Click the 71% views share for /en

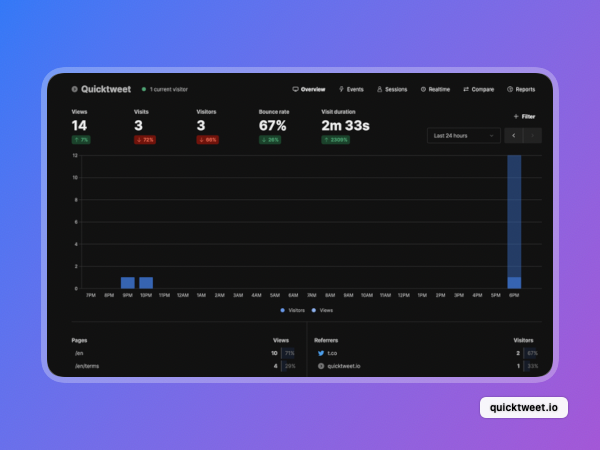click(x=290, y=353)
